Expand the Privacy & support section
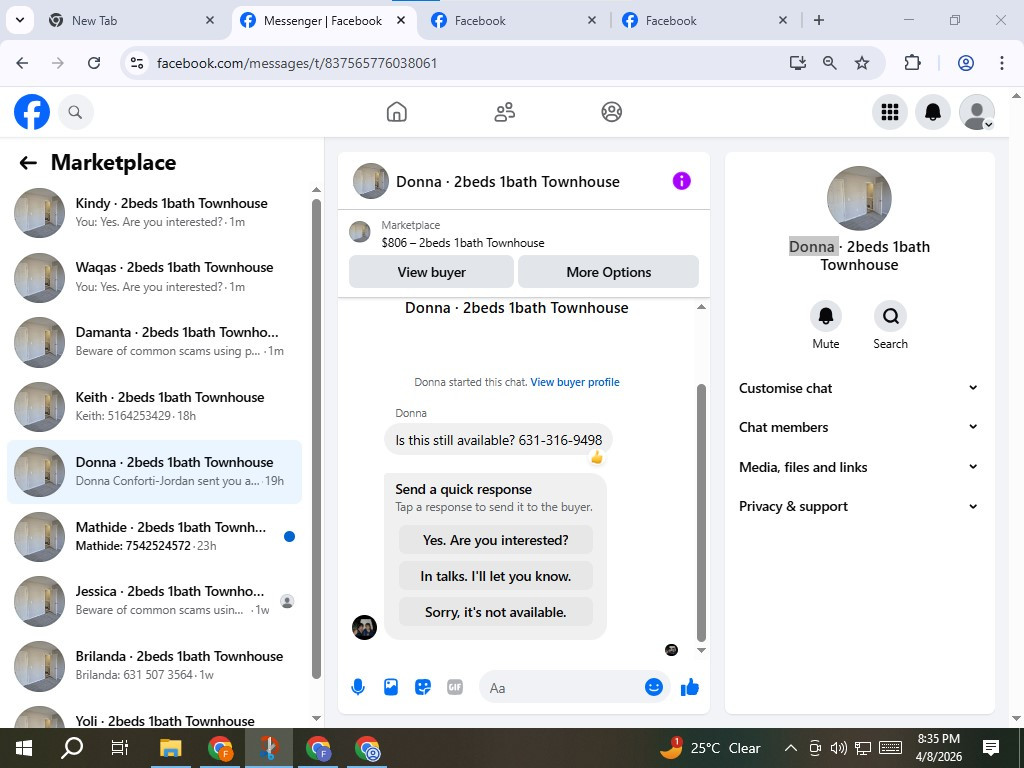Viewport: 1024px width, 768px height. 859,506
